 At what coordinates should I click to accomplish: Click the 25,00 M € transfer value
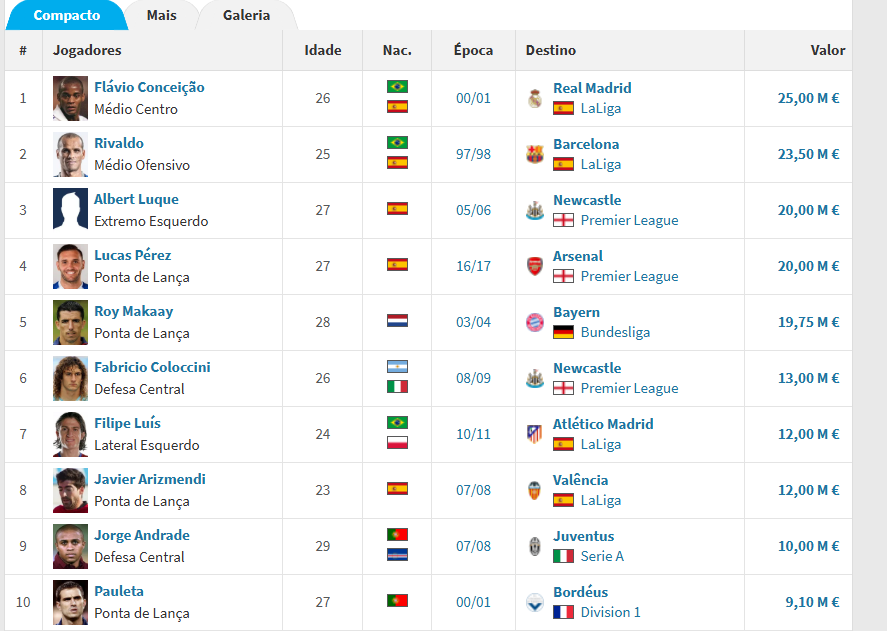[x=808, y=98]
